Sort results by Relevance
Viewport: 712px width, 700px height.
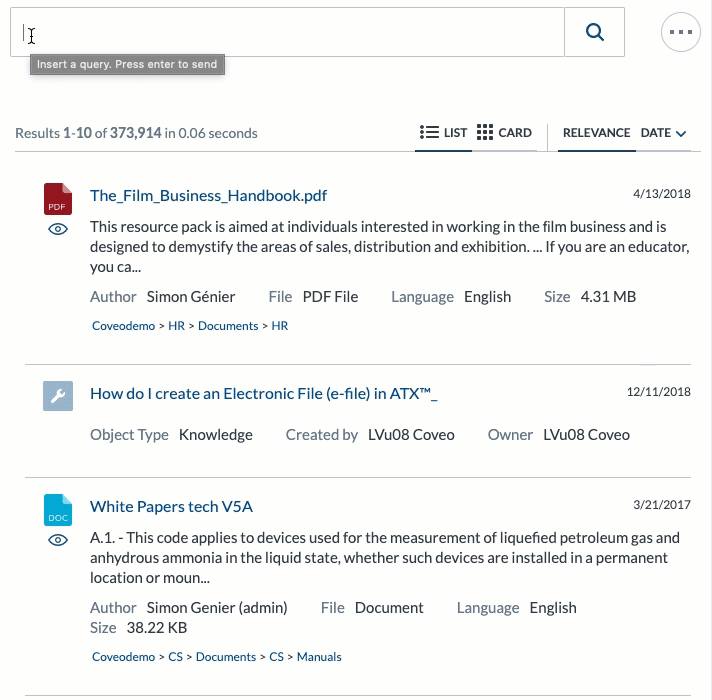click(x=596, y=133)
